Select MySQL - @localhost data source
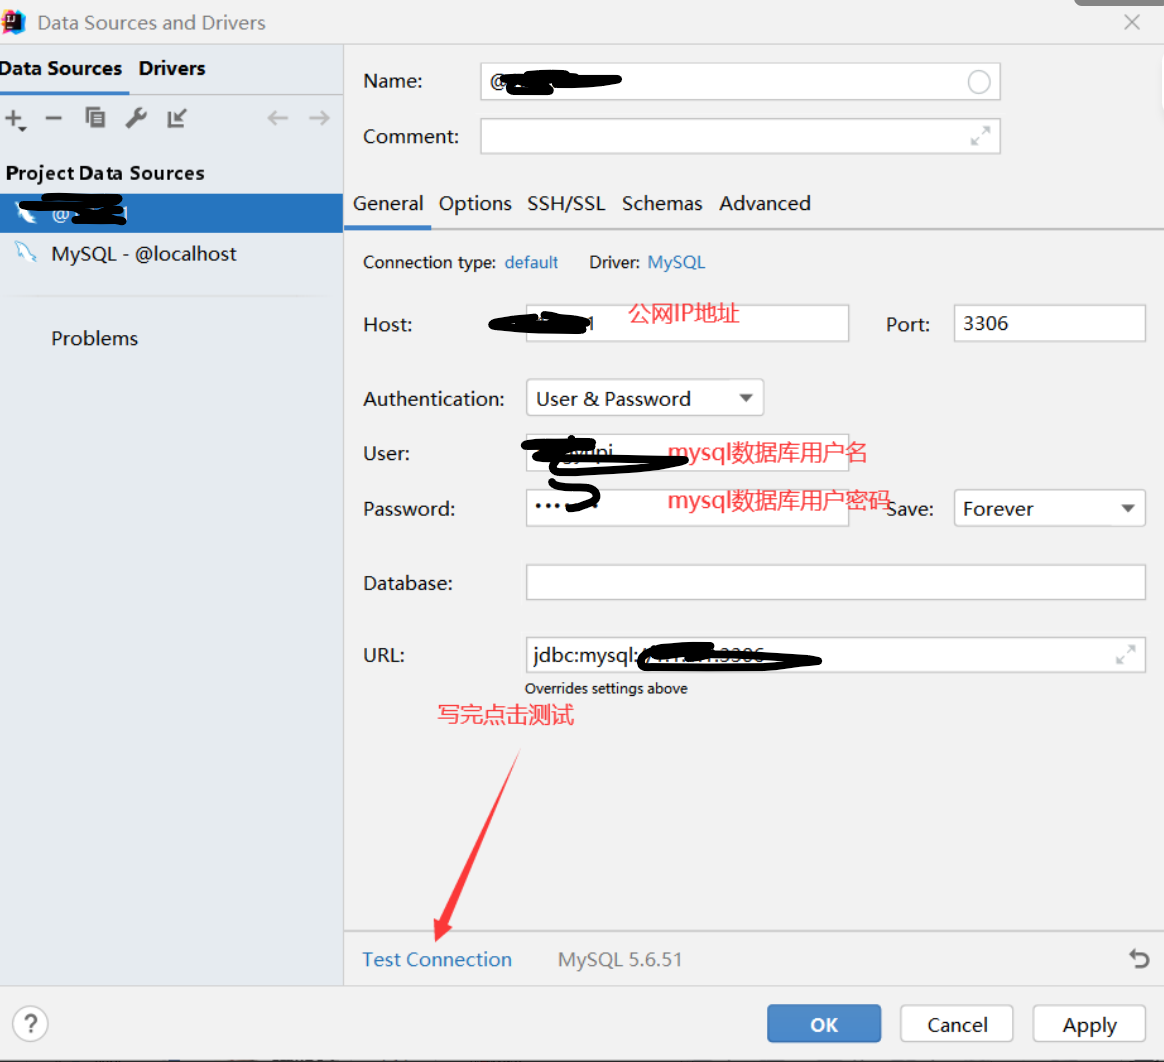1164x1062 pixels. pyautogui.click(x=143, y=254)
